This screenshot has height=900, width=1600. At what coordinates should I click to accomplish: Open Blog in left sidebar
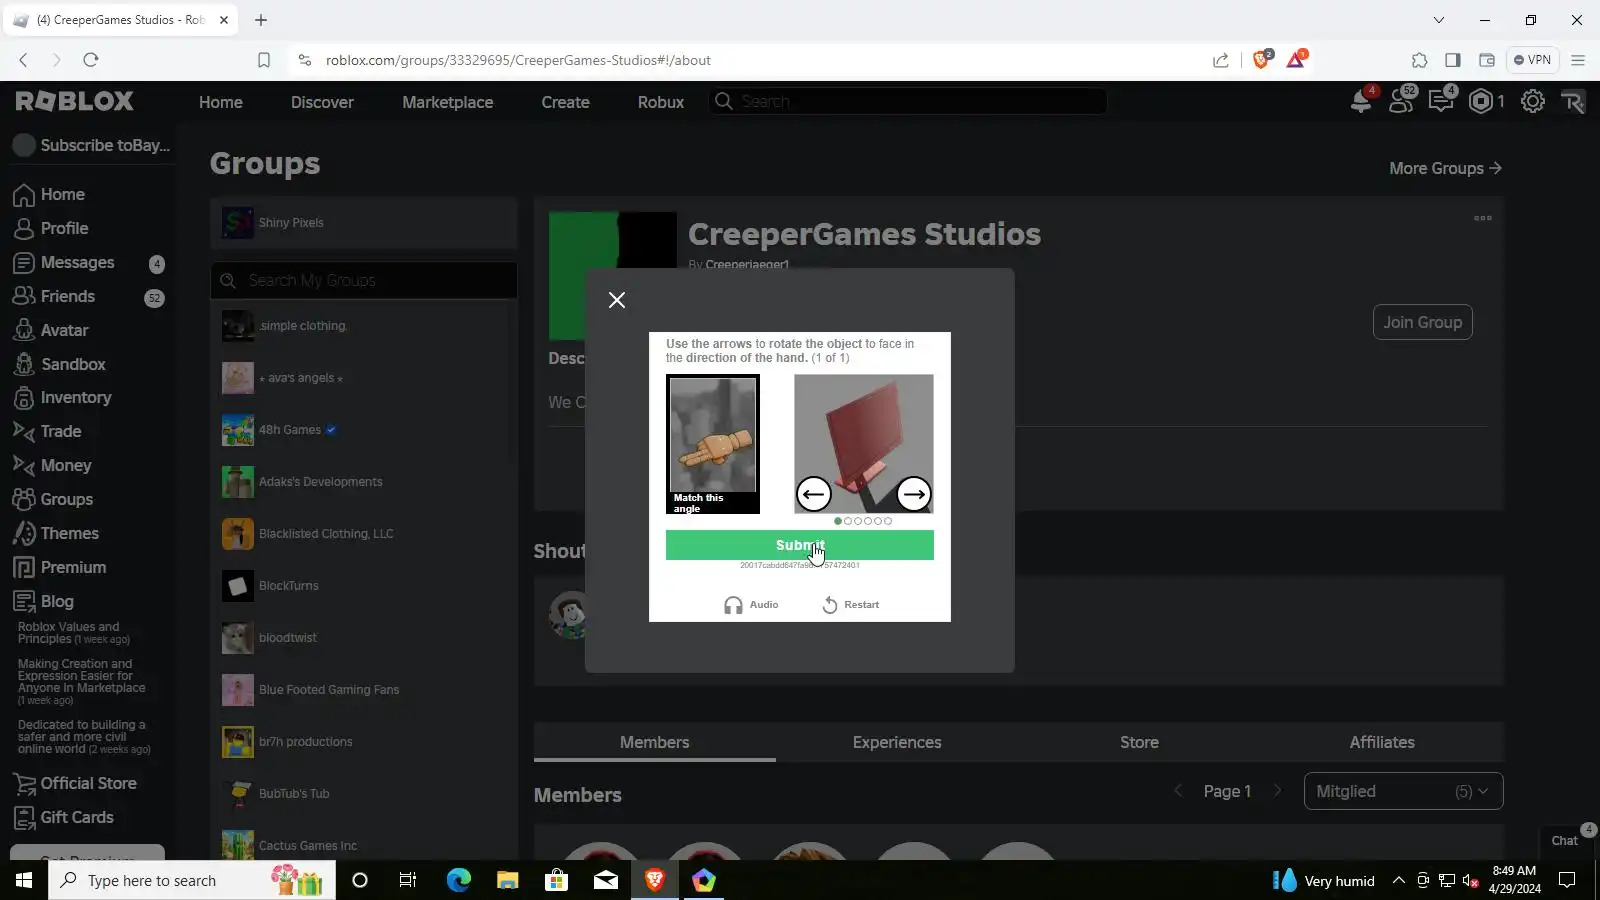click(44, 601)
